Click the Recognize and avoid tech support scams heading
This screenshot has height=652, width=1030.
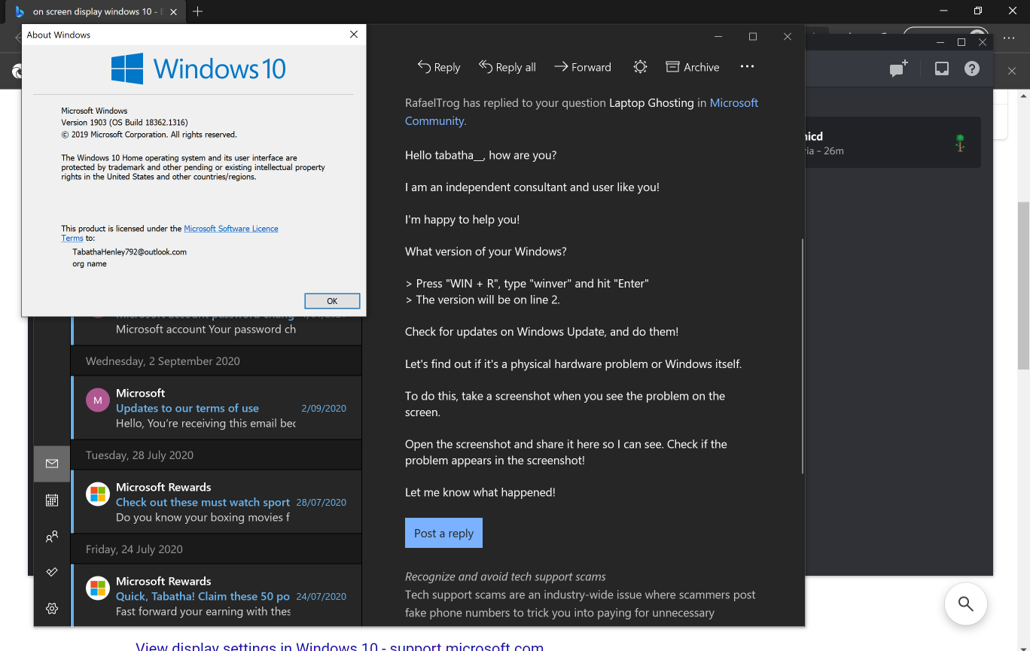tap(505, 576)
